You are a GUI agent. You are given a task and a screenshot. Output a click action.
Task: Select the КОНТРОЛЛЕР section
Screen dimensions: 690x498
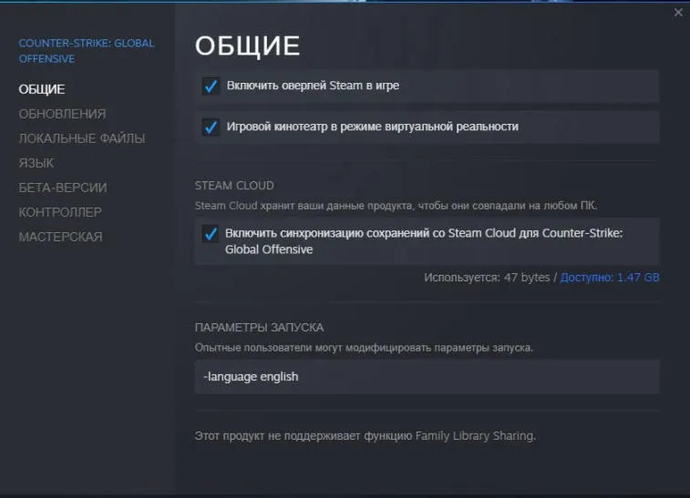[x=60, y=212]
